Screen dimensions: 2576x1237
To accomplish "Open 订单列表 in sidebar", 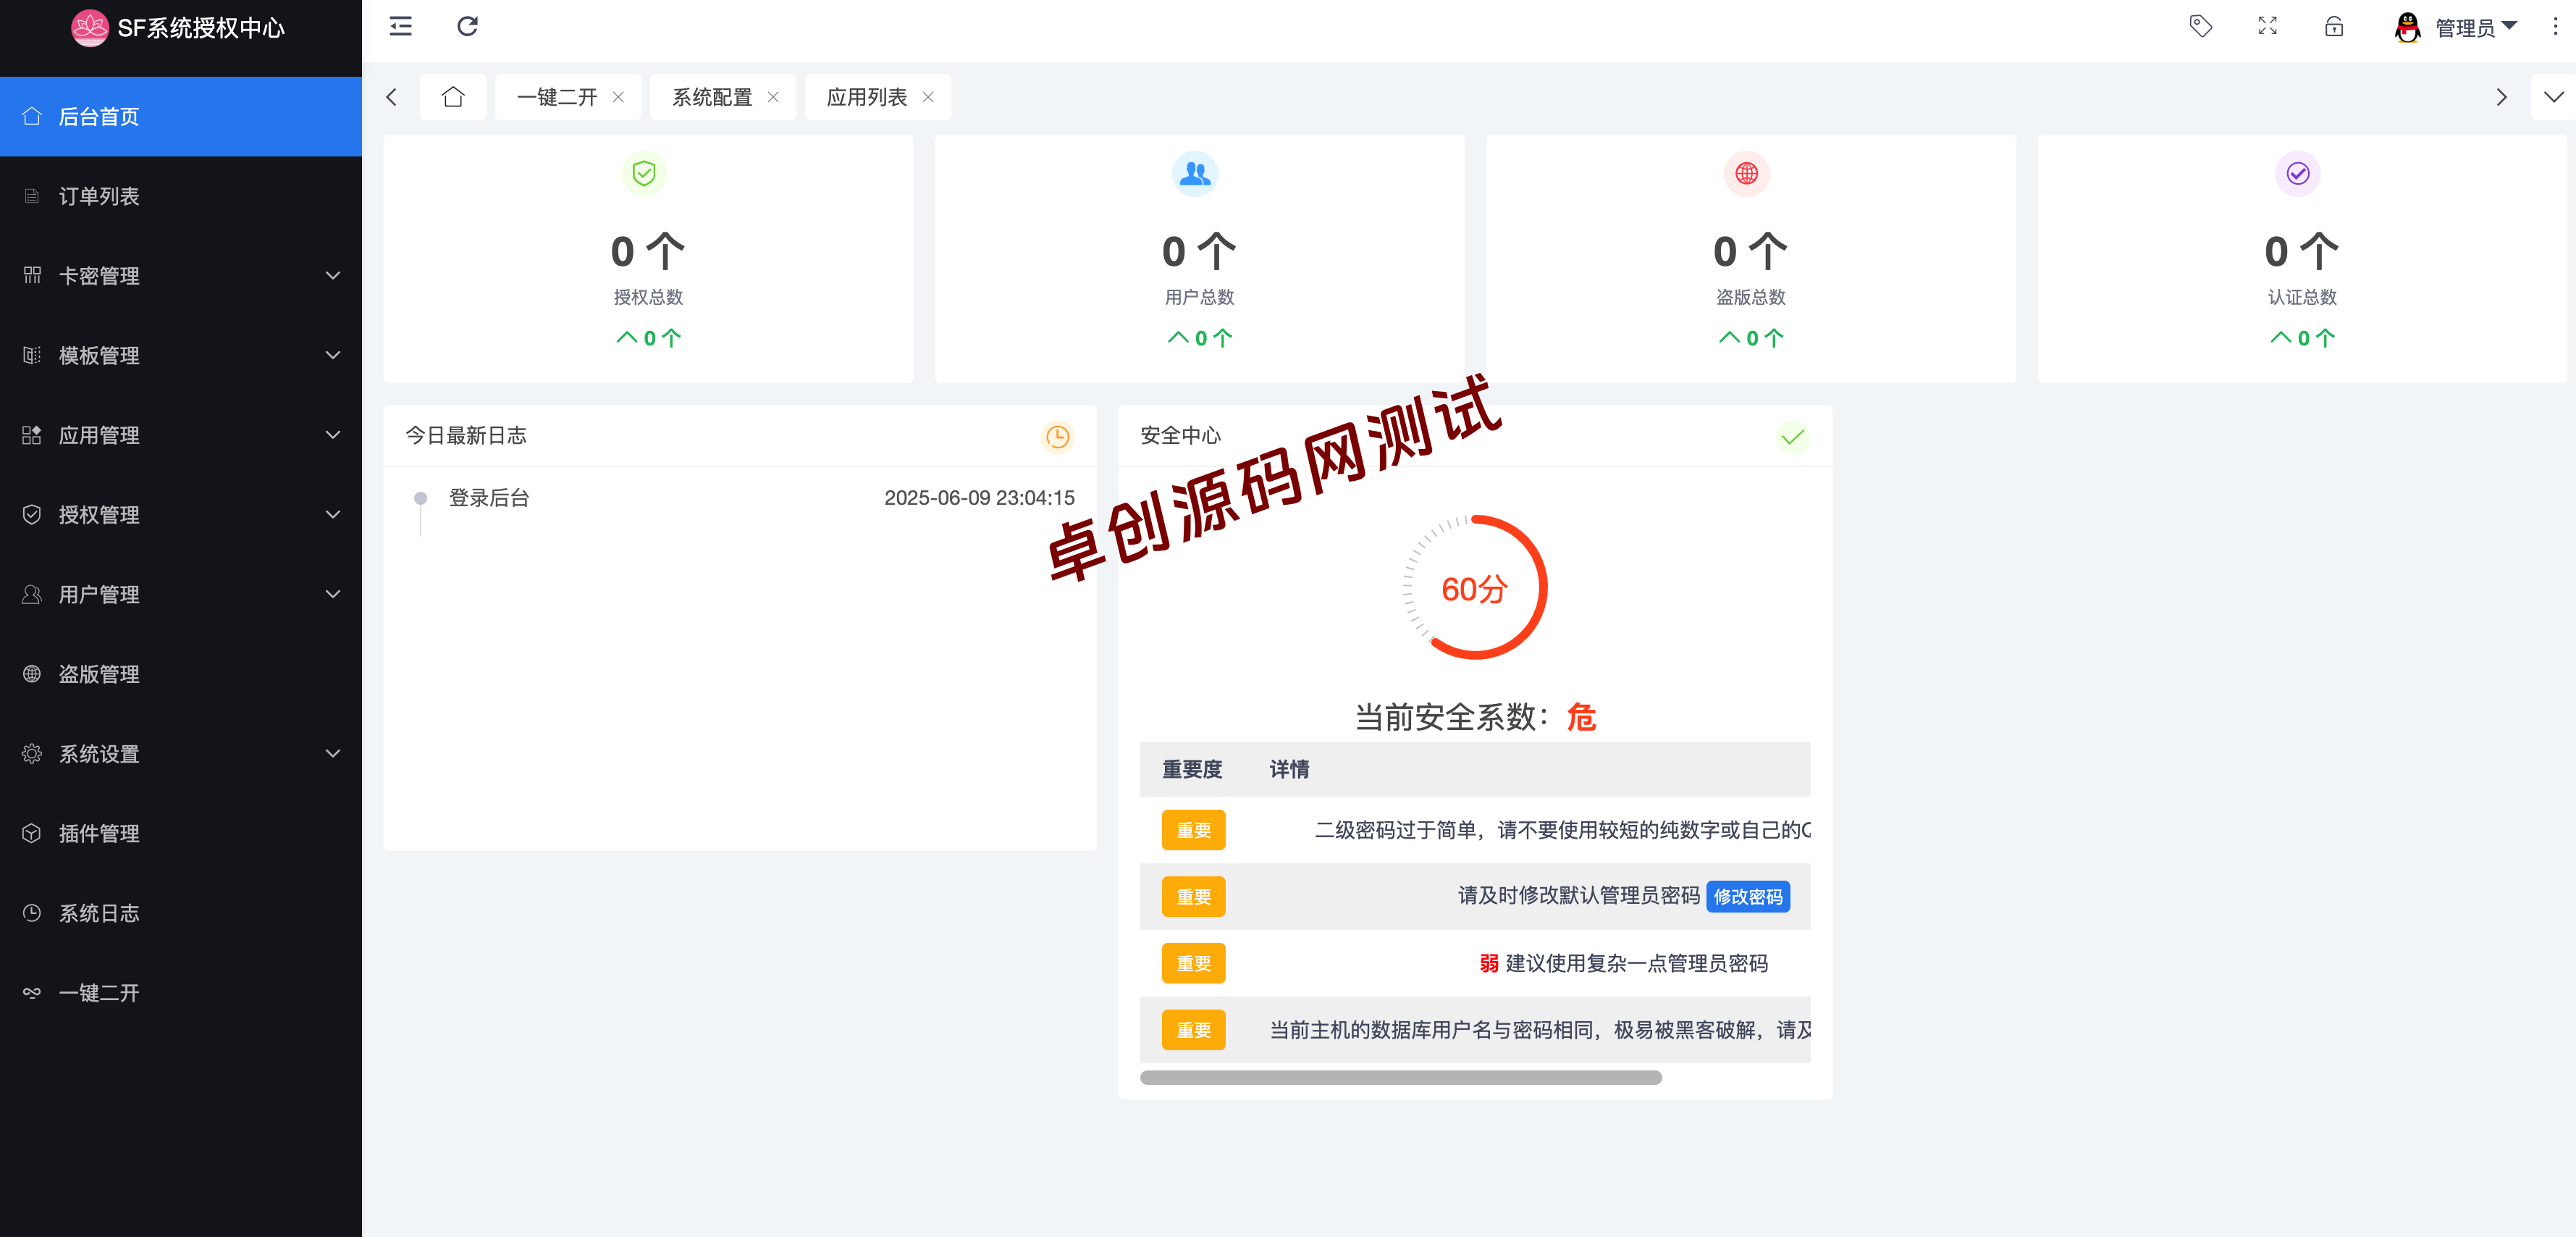I will click(180, 196).
